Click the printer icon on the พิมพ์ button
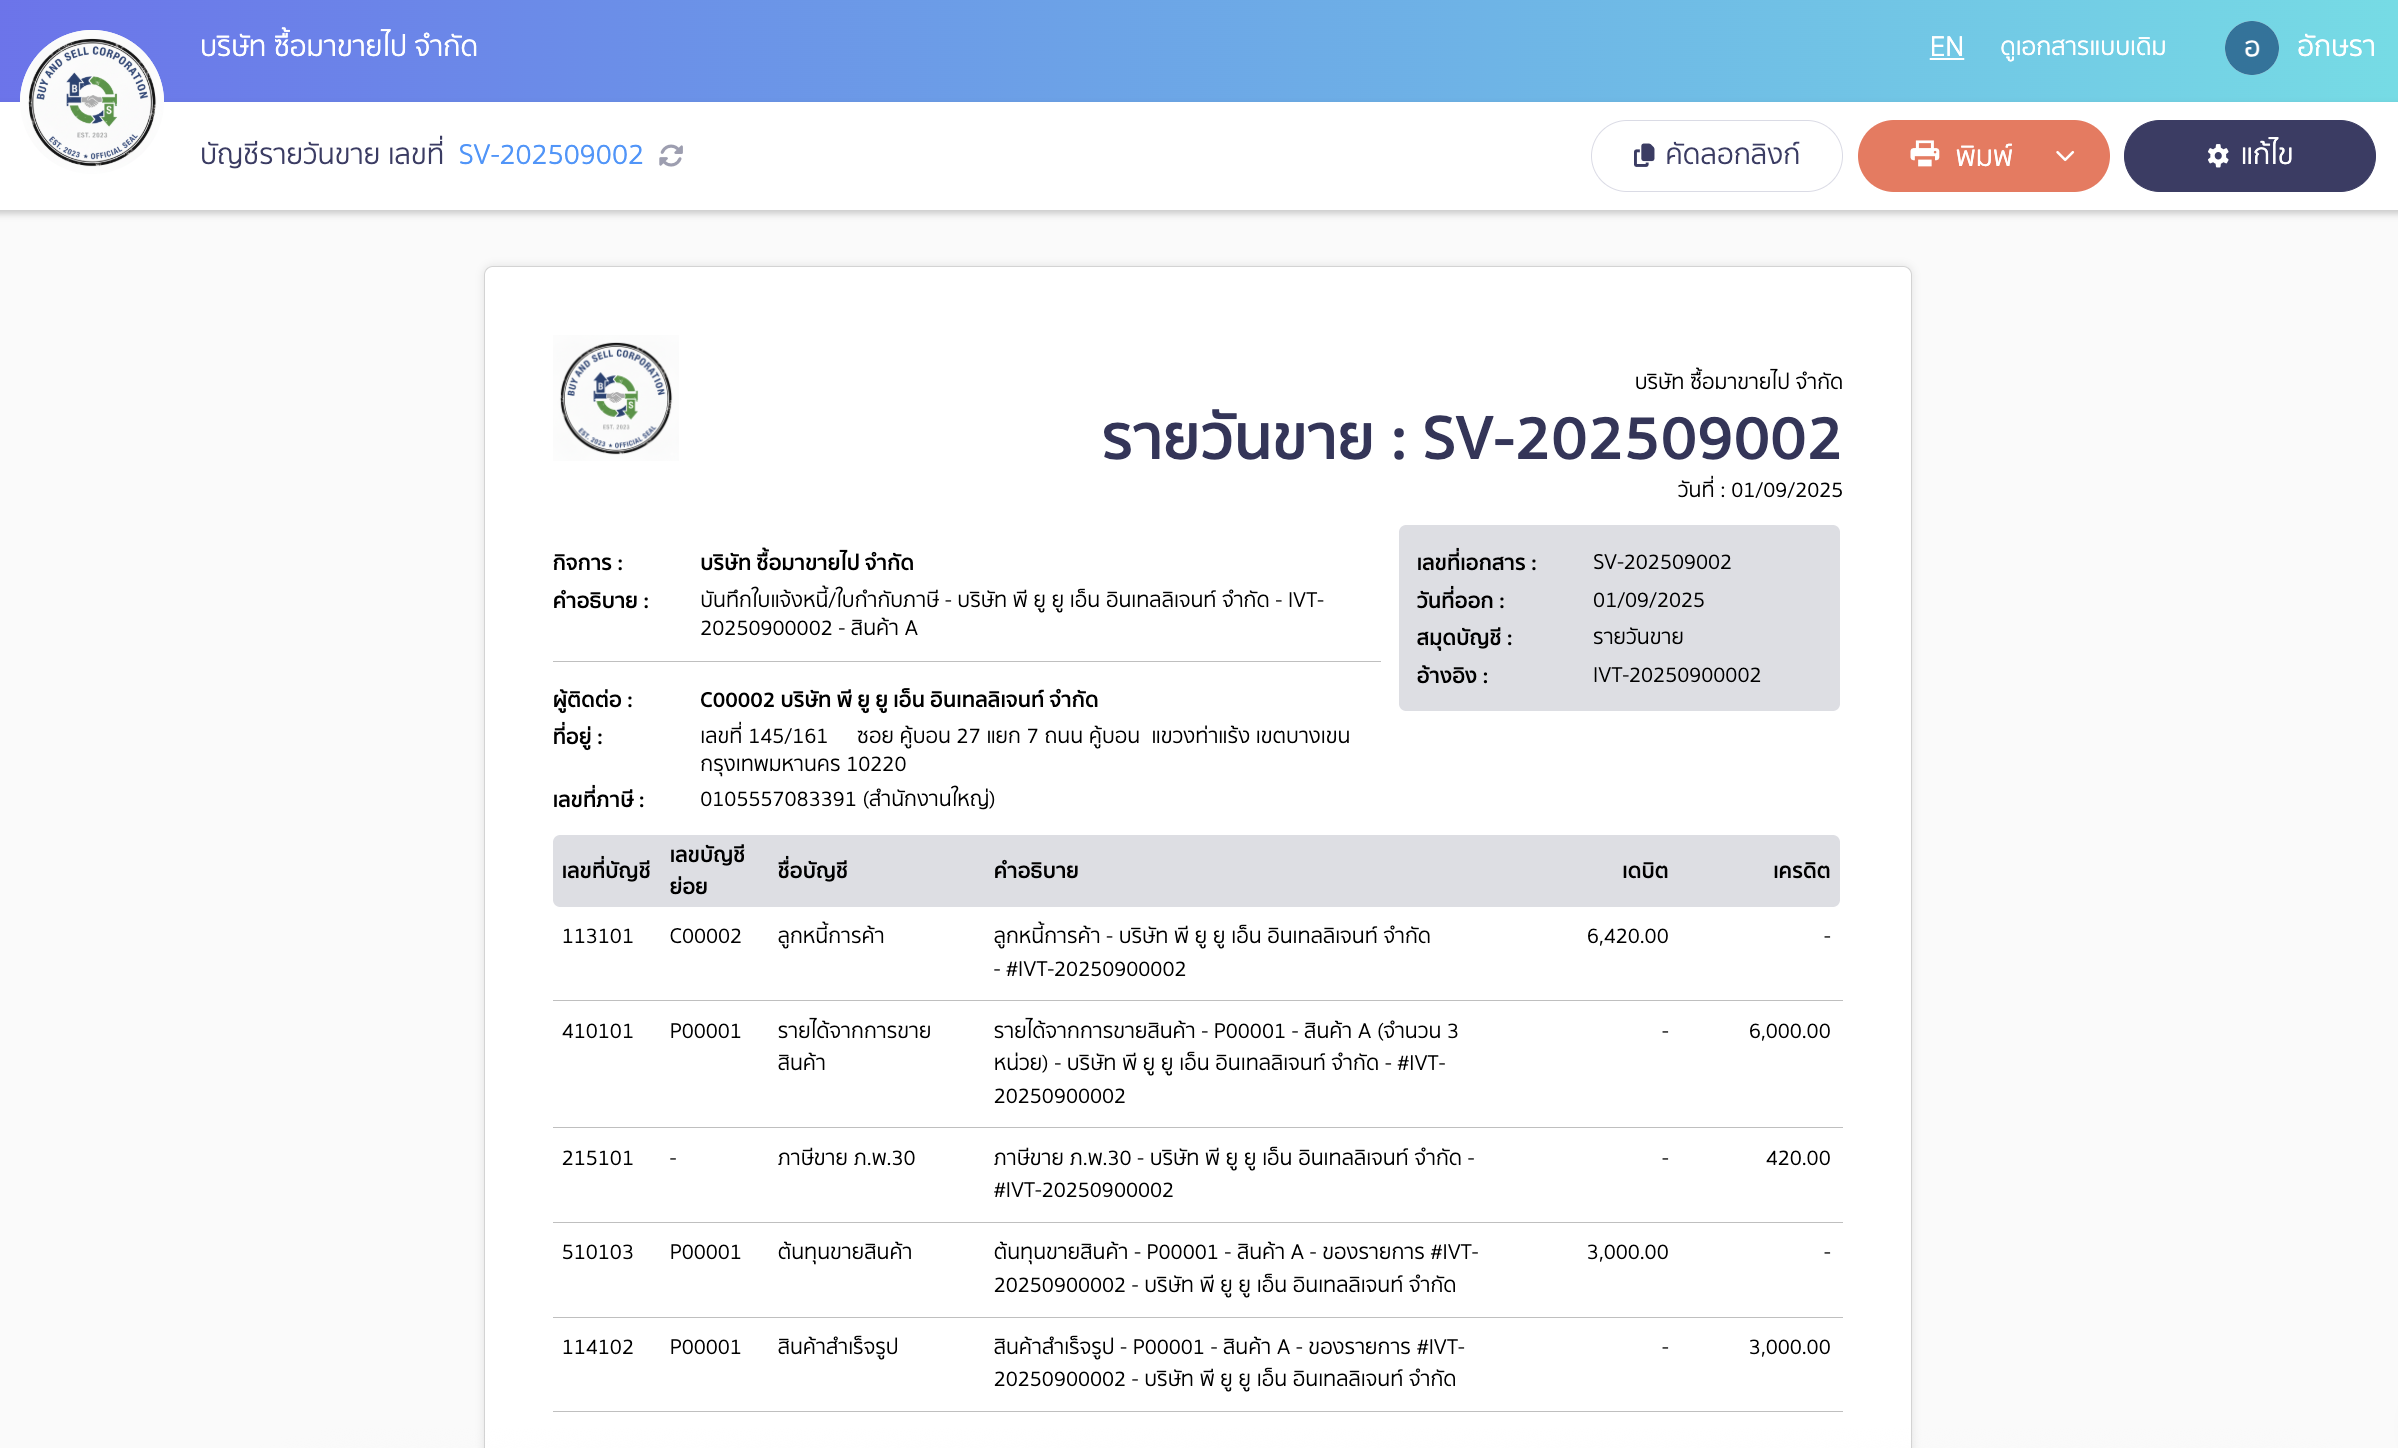The image size is (2398, 1448). click(x=1926, y=155)
